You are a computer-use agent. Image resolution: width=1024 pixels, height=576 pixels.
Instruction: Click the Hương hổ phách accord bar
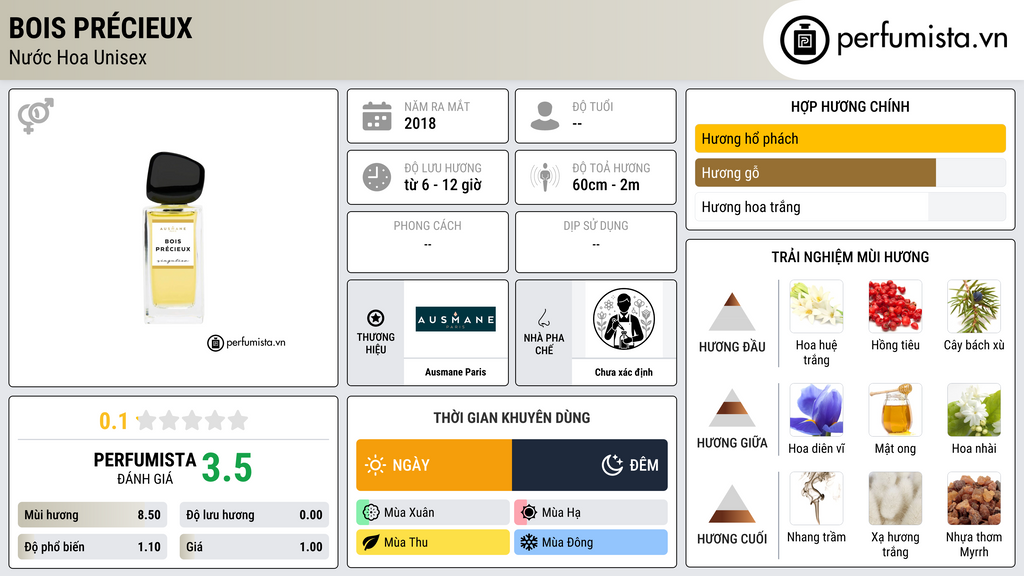(850, 138)
